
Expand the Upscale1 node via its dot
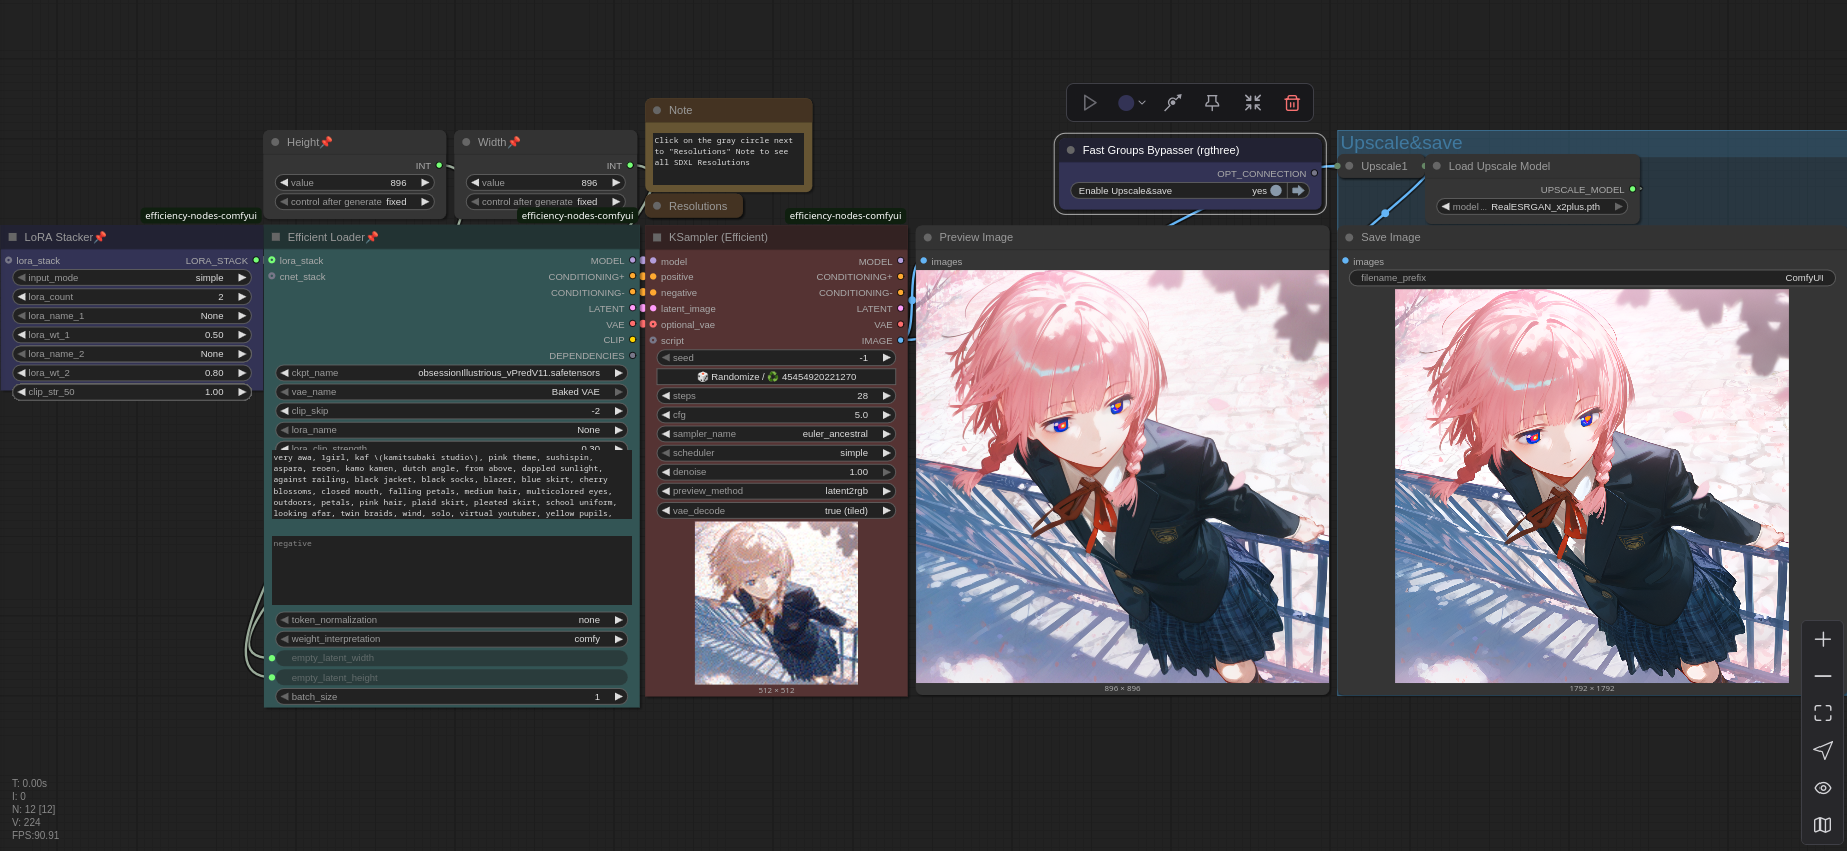pyautogui.click(x=1349, y=166)
